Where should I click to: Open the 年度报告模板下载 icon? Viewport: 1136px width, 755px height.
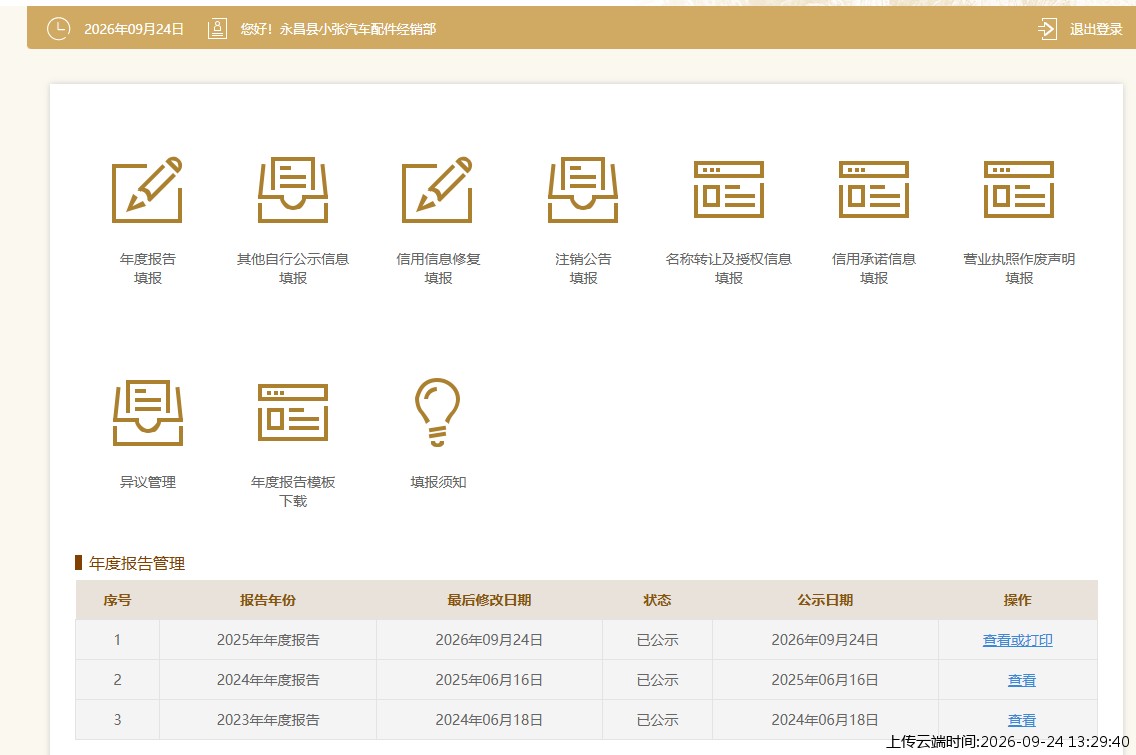(293, 413)
